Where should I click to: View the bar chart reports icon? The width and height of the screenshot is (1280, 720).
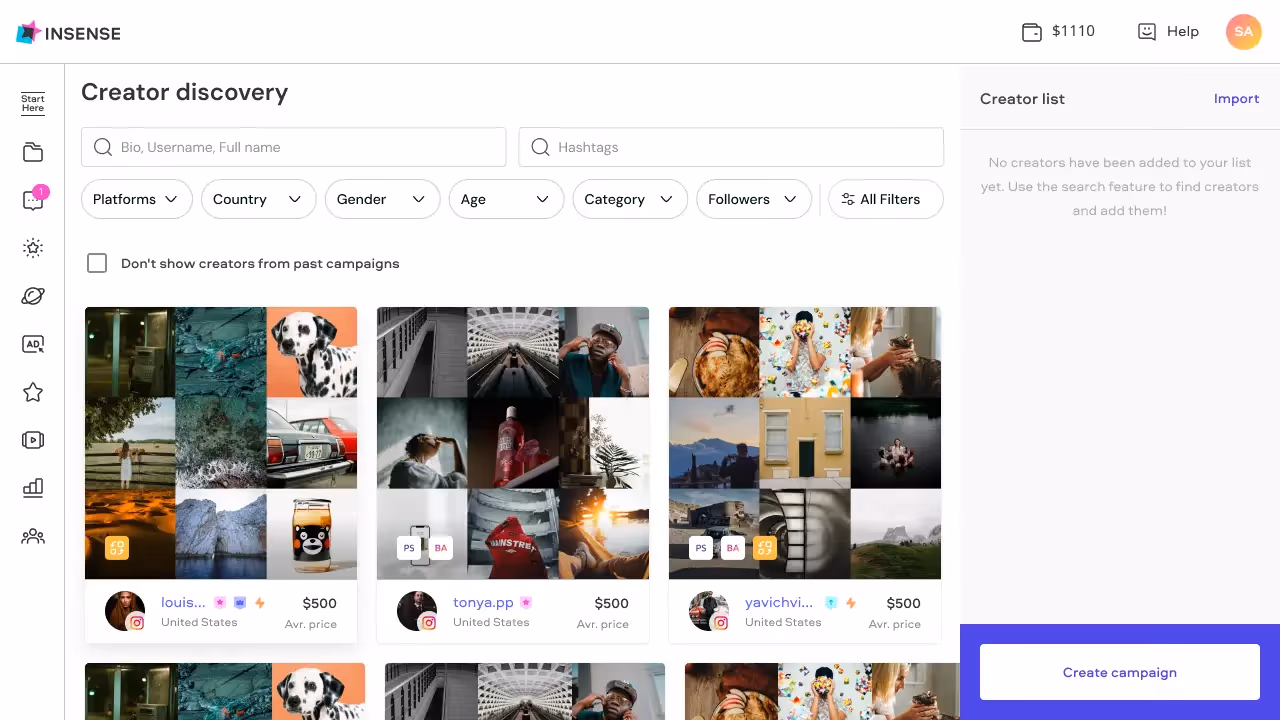tap(32, 487)
